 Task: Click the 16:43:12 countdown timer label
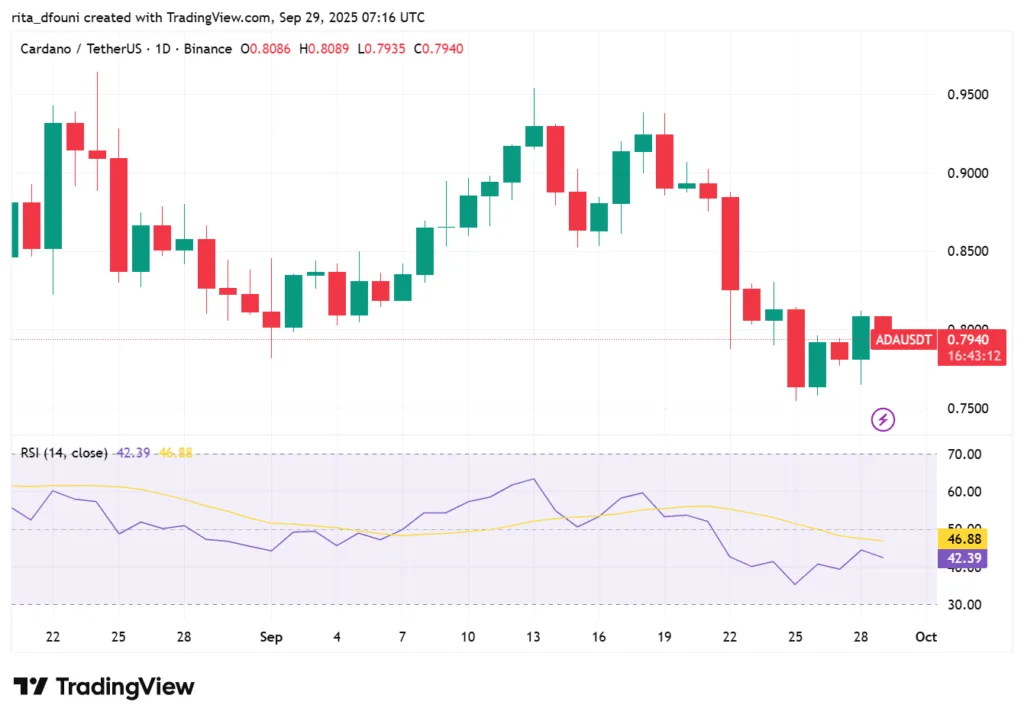971,356
